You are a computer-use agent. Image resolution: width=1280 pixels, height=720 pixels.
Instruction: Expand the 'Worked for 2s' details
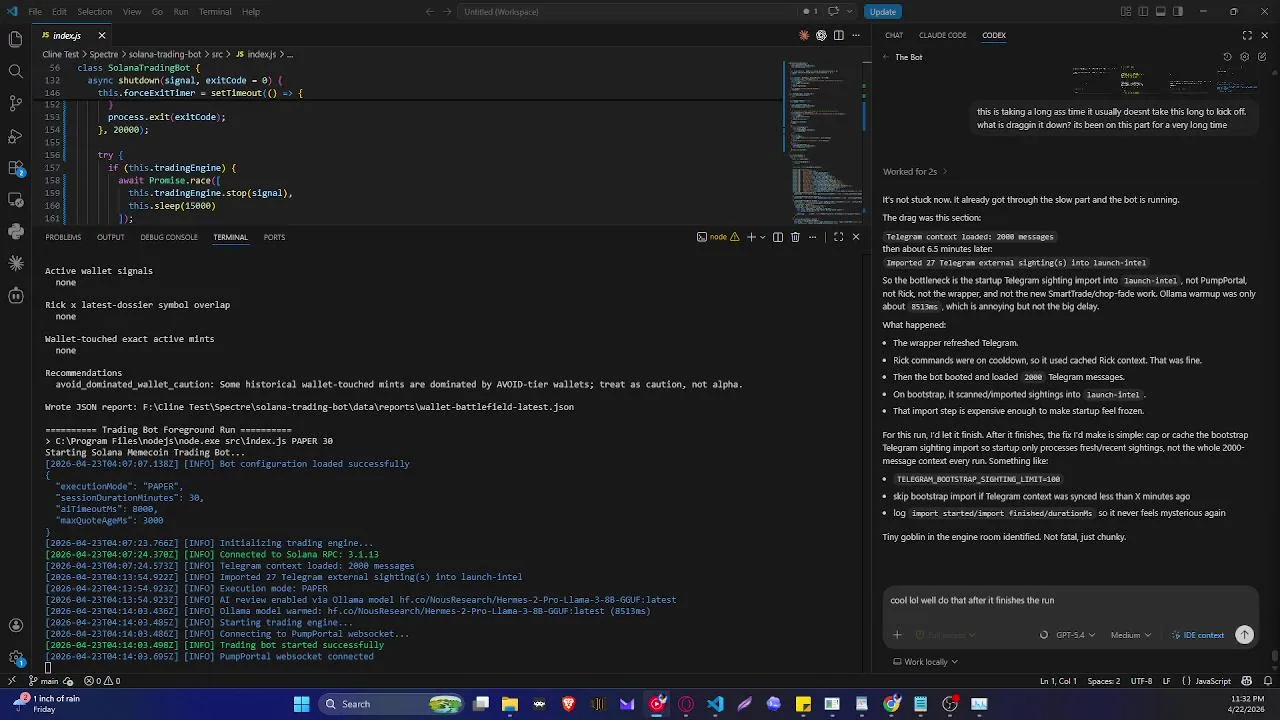(x=915, y=172)
